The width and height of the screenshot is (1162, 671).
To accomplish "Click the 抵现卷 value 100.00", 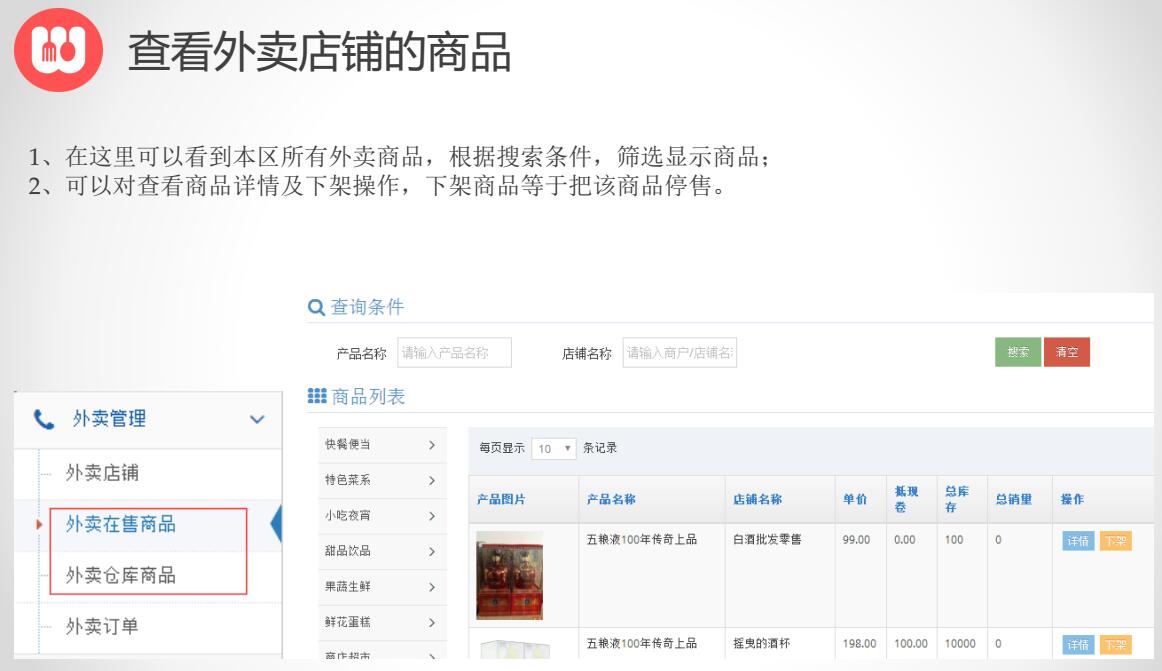I will (x=911, y=644).
